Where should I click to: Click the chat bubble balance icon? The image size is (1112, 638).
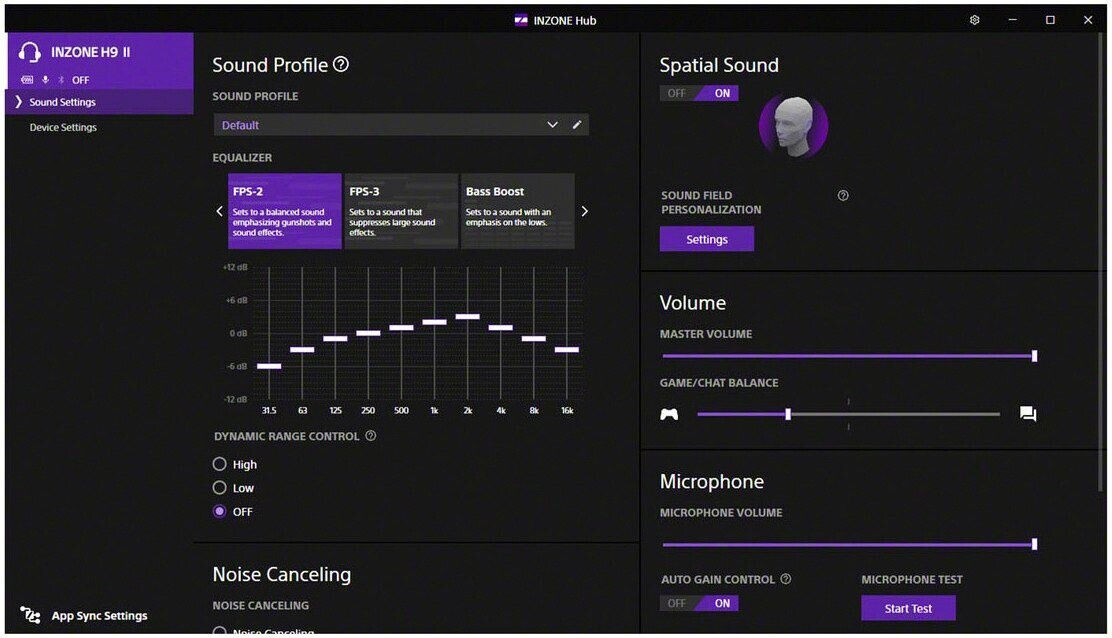tap(1028, 414)
